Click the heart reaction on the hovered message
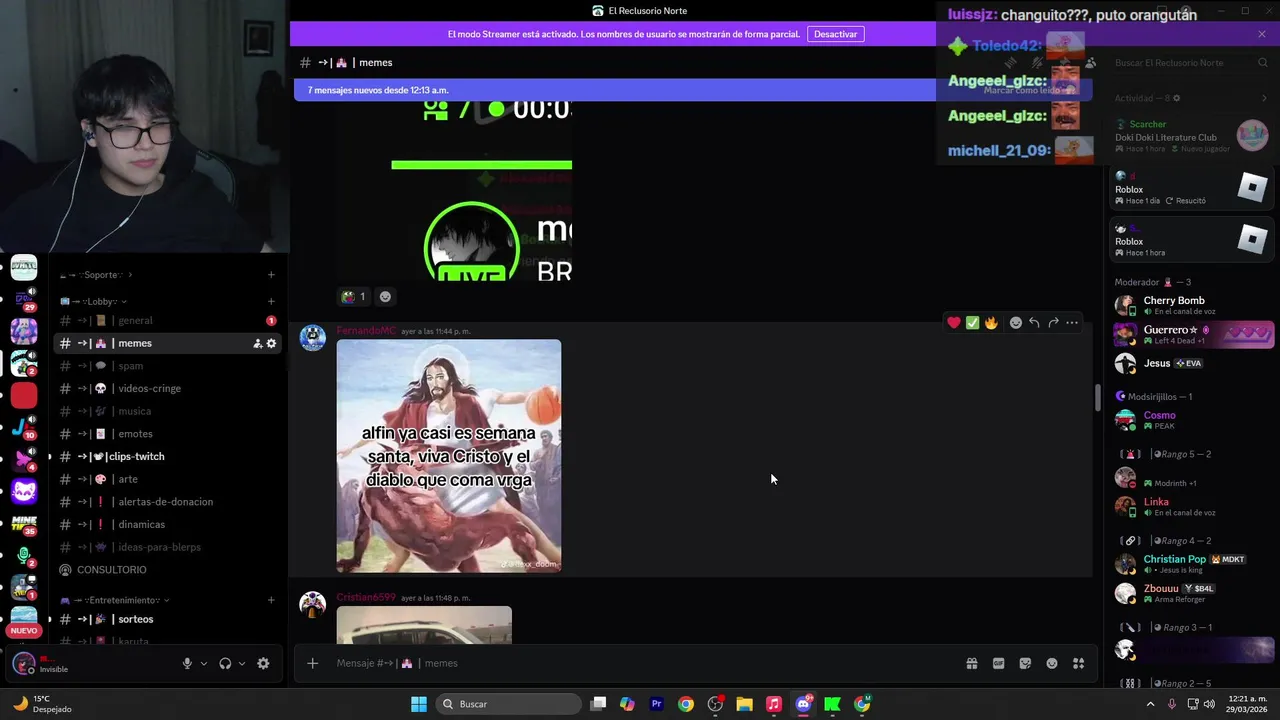Image resolution: width=1280 pixels, height=720 pixels. coord(954,322)
